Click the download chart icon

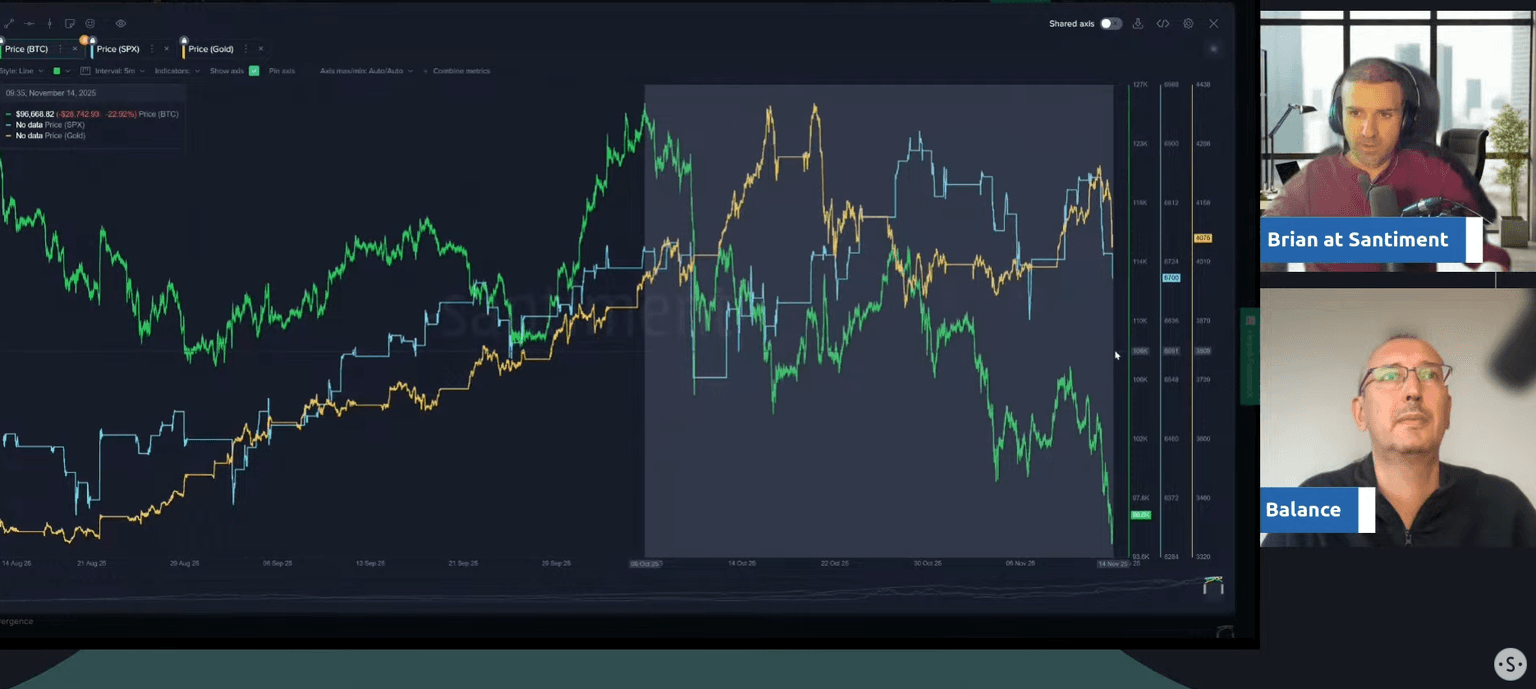click(x=1138, y=23)
